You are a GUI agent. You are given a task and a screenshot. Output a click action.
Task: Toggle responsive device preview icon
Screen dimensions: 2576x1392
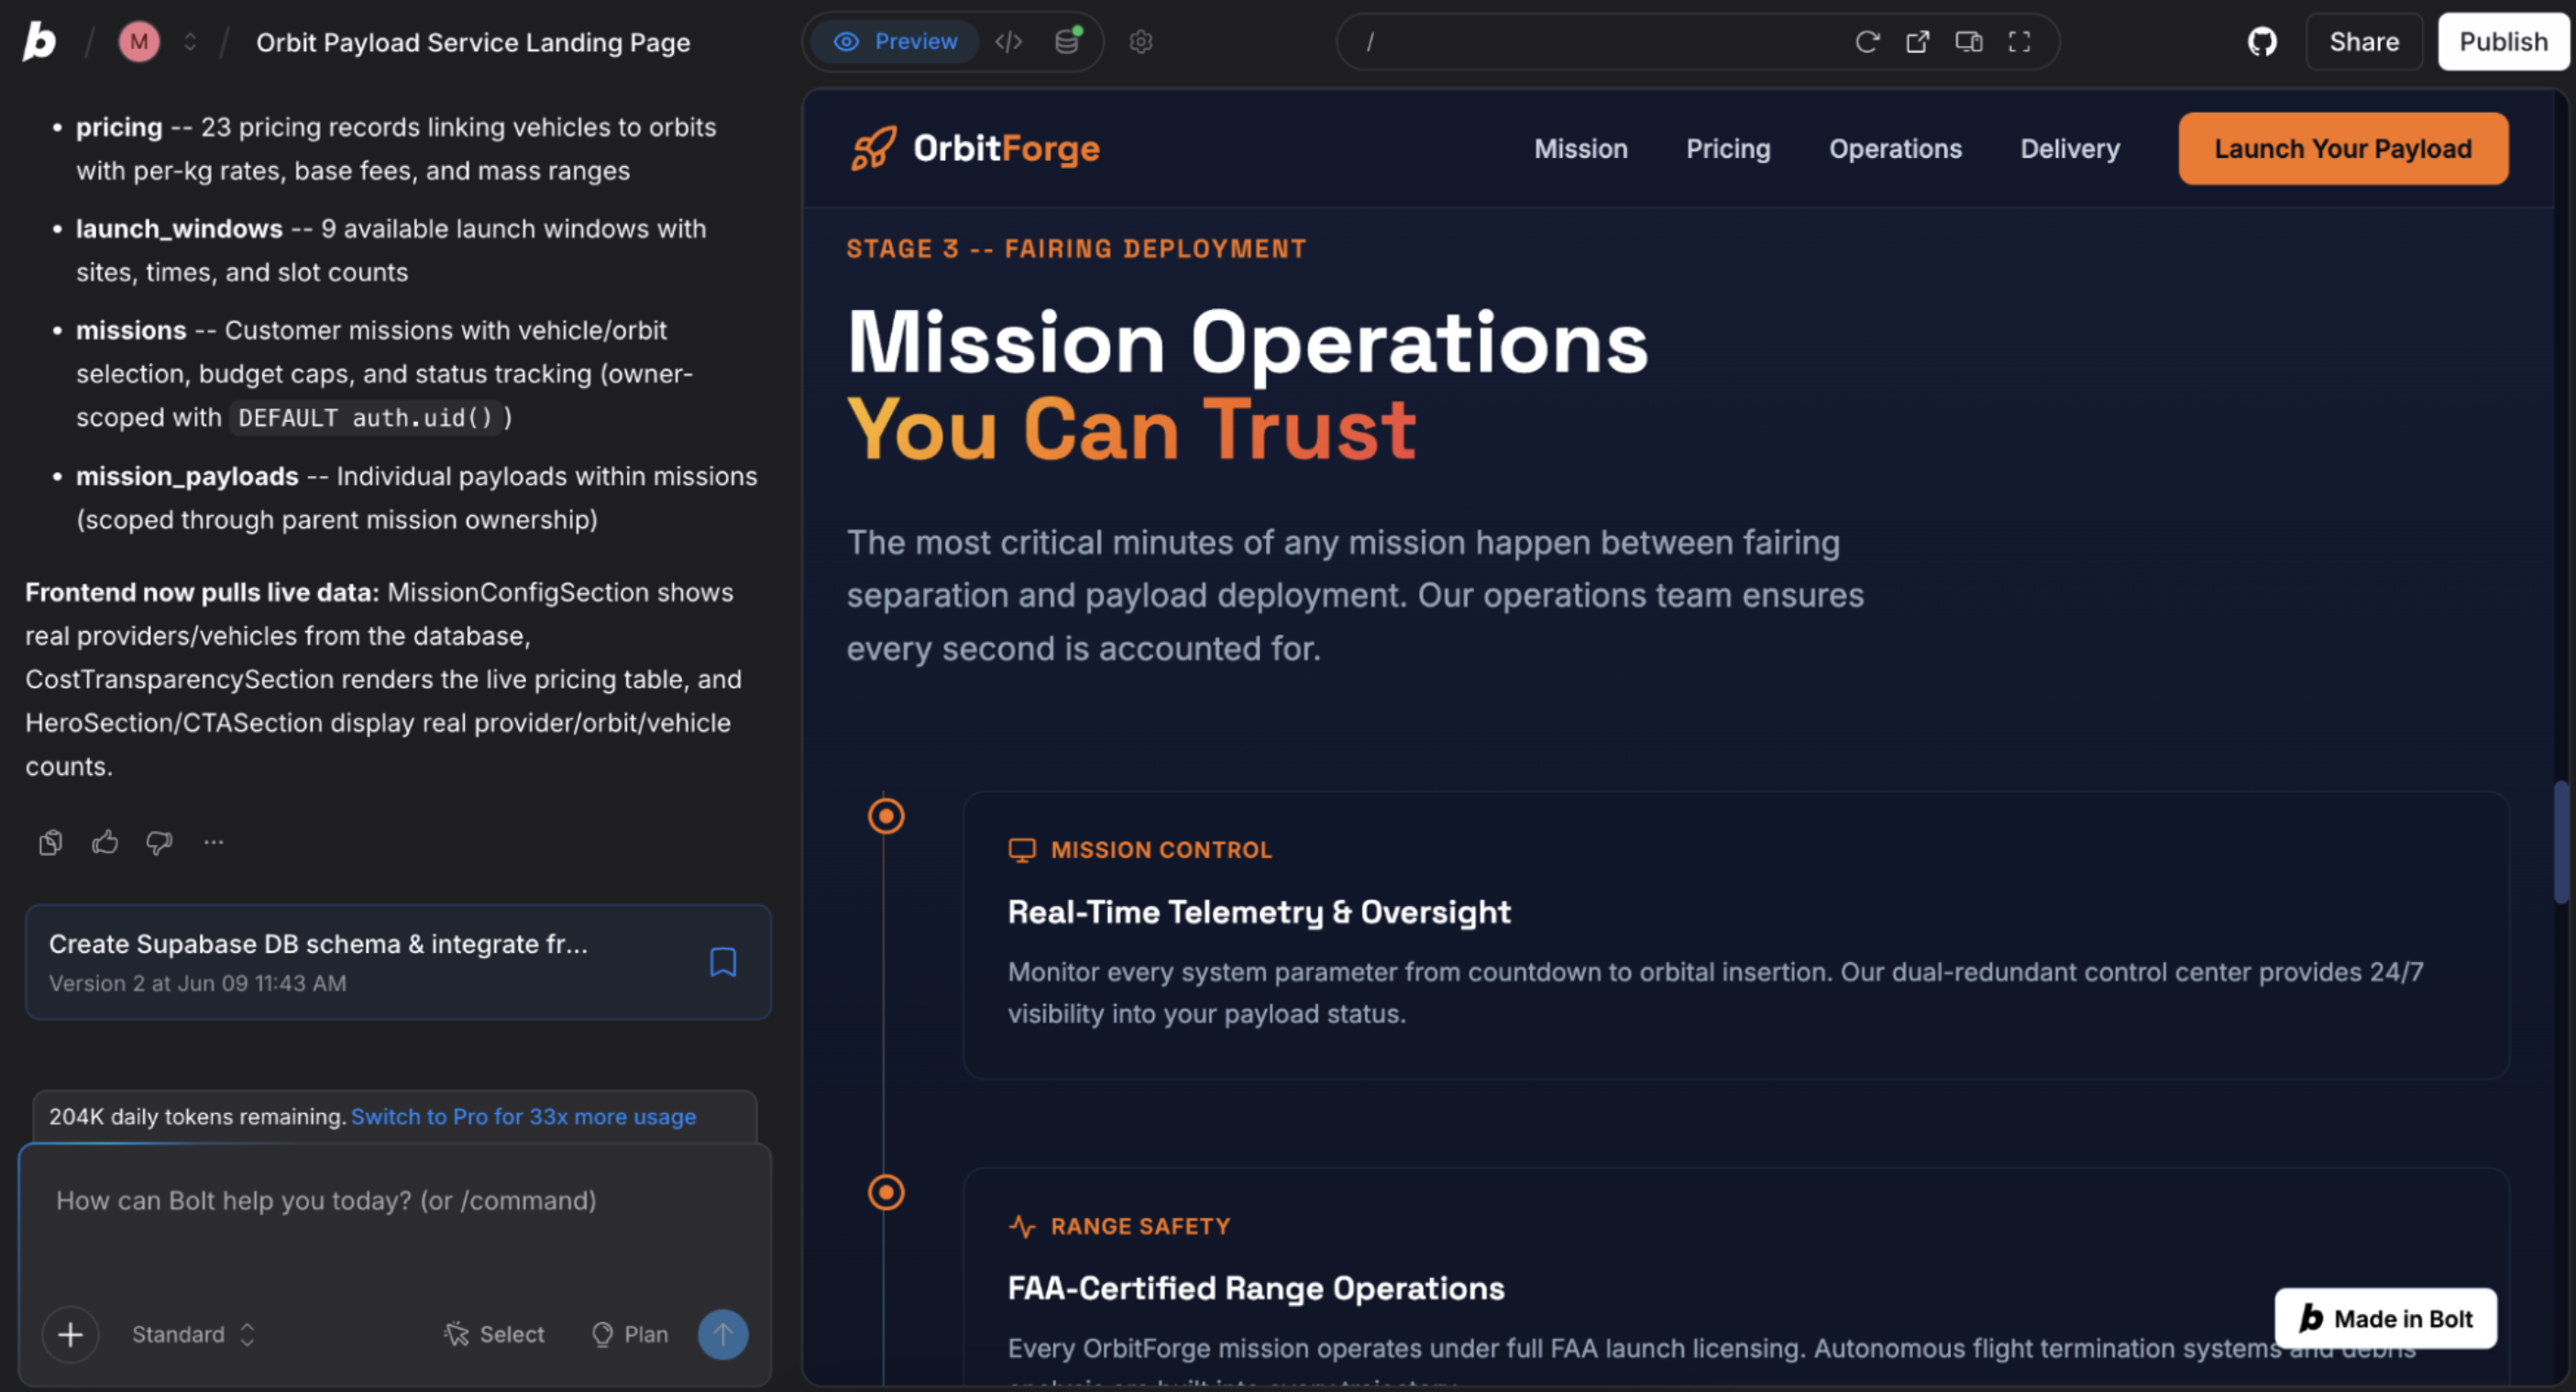(1969, 41)
